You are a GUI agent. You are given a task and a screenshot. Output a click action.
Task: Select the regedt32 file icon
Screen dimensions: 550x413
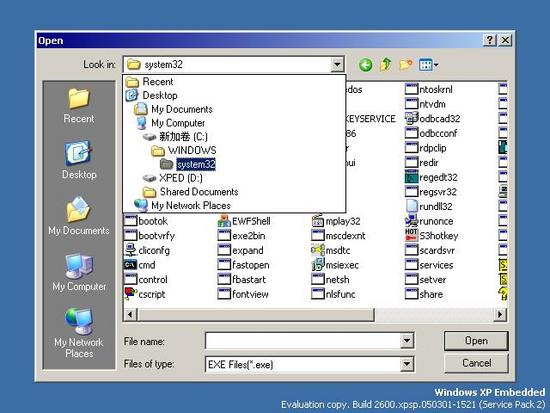click(x=411, y=177)
